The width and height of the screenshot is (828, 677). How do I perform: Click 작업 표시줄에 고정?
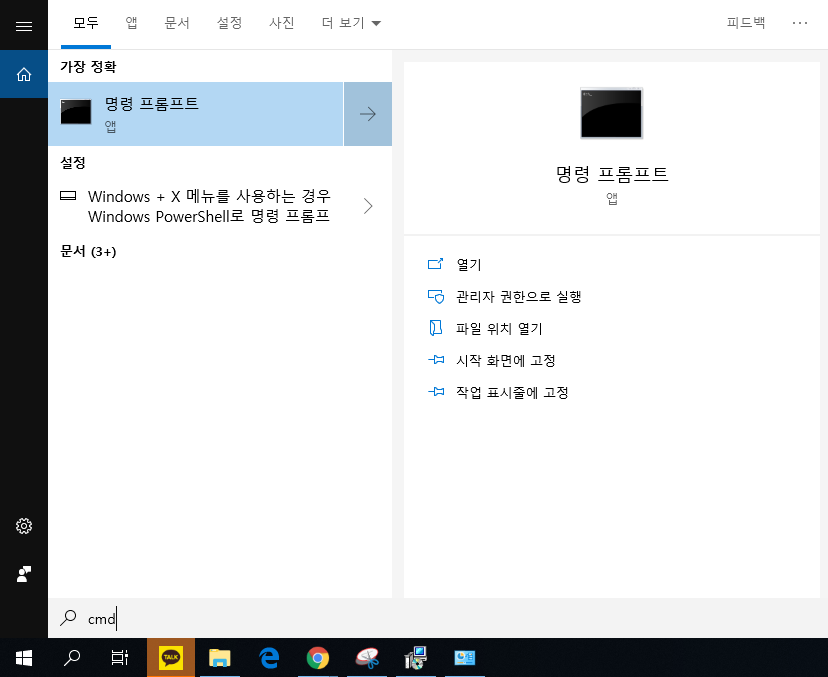(x=512, y=392)
